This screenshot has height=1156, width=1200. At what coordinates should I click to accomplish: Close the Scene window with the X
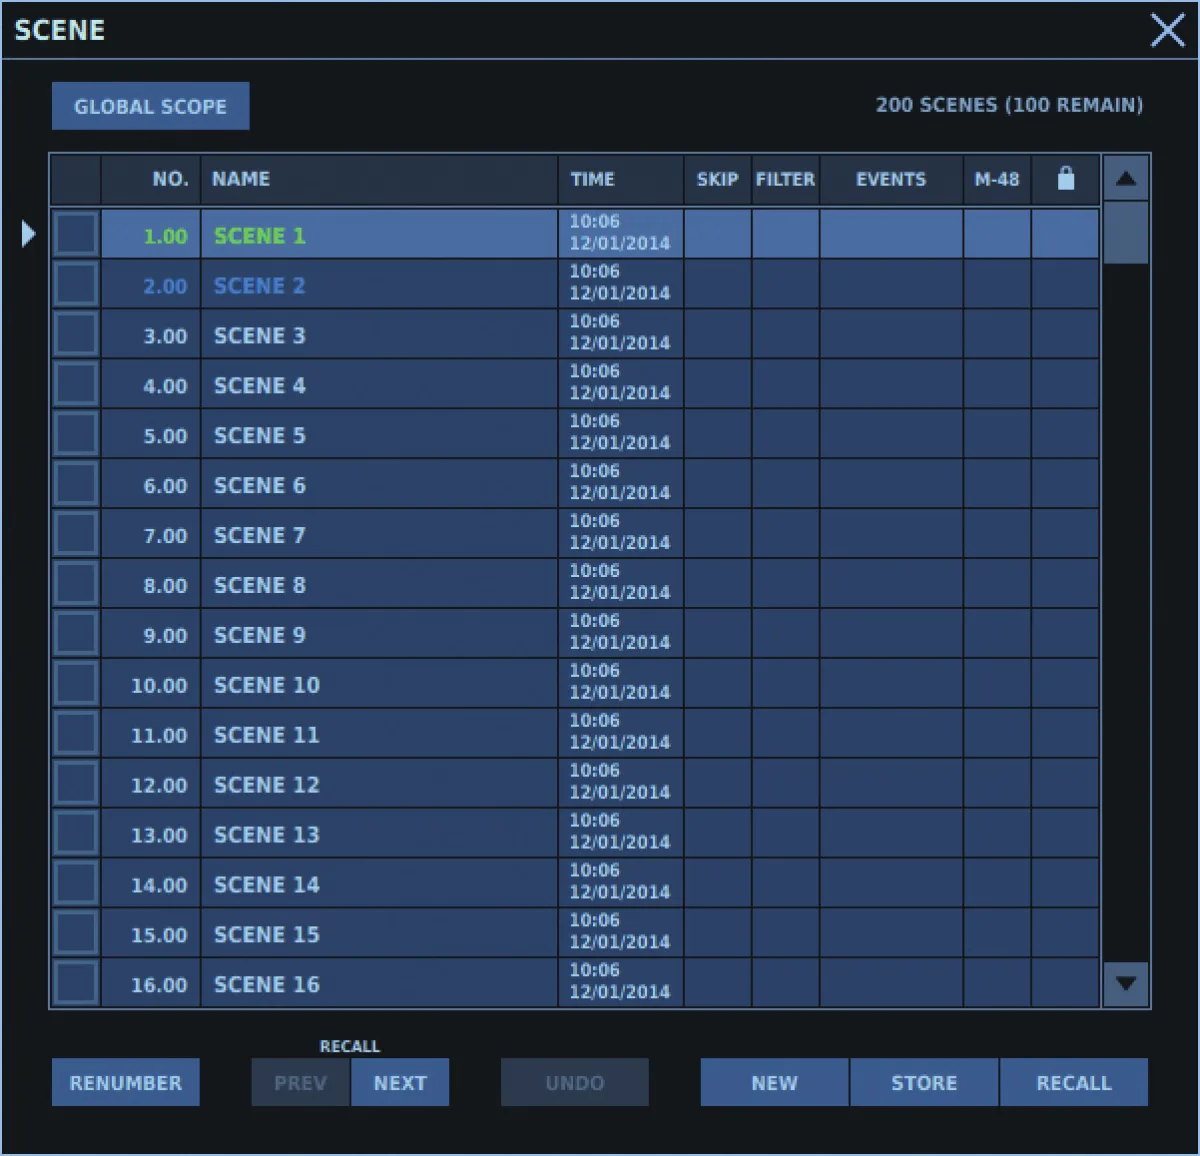[1167, 30]
